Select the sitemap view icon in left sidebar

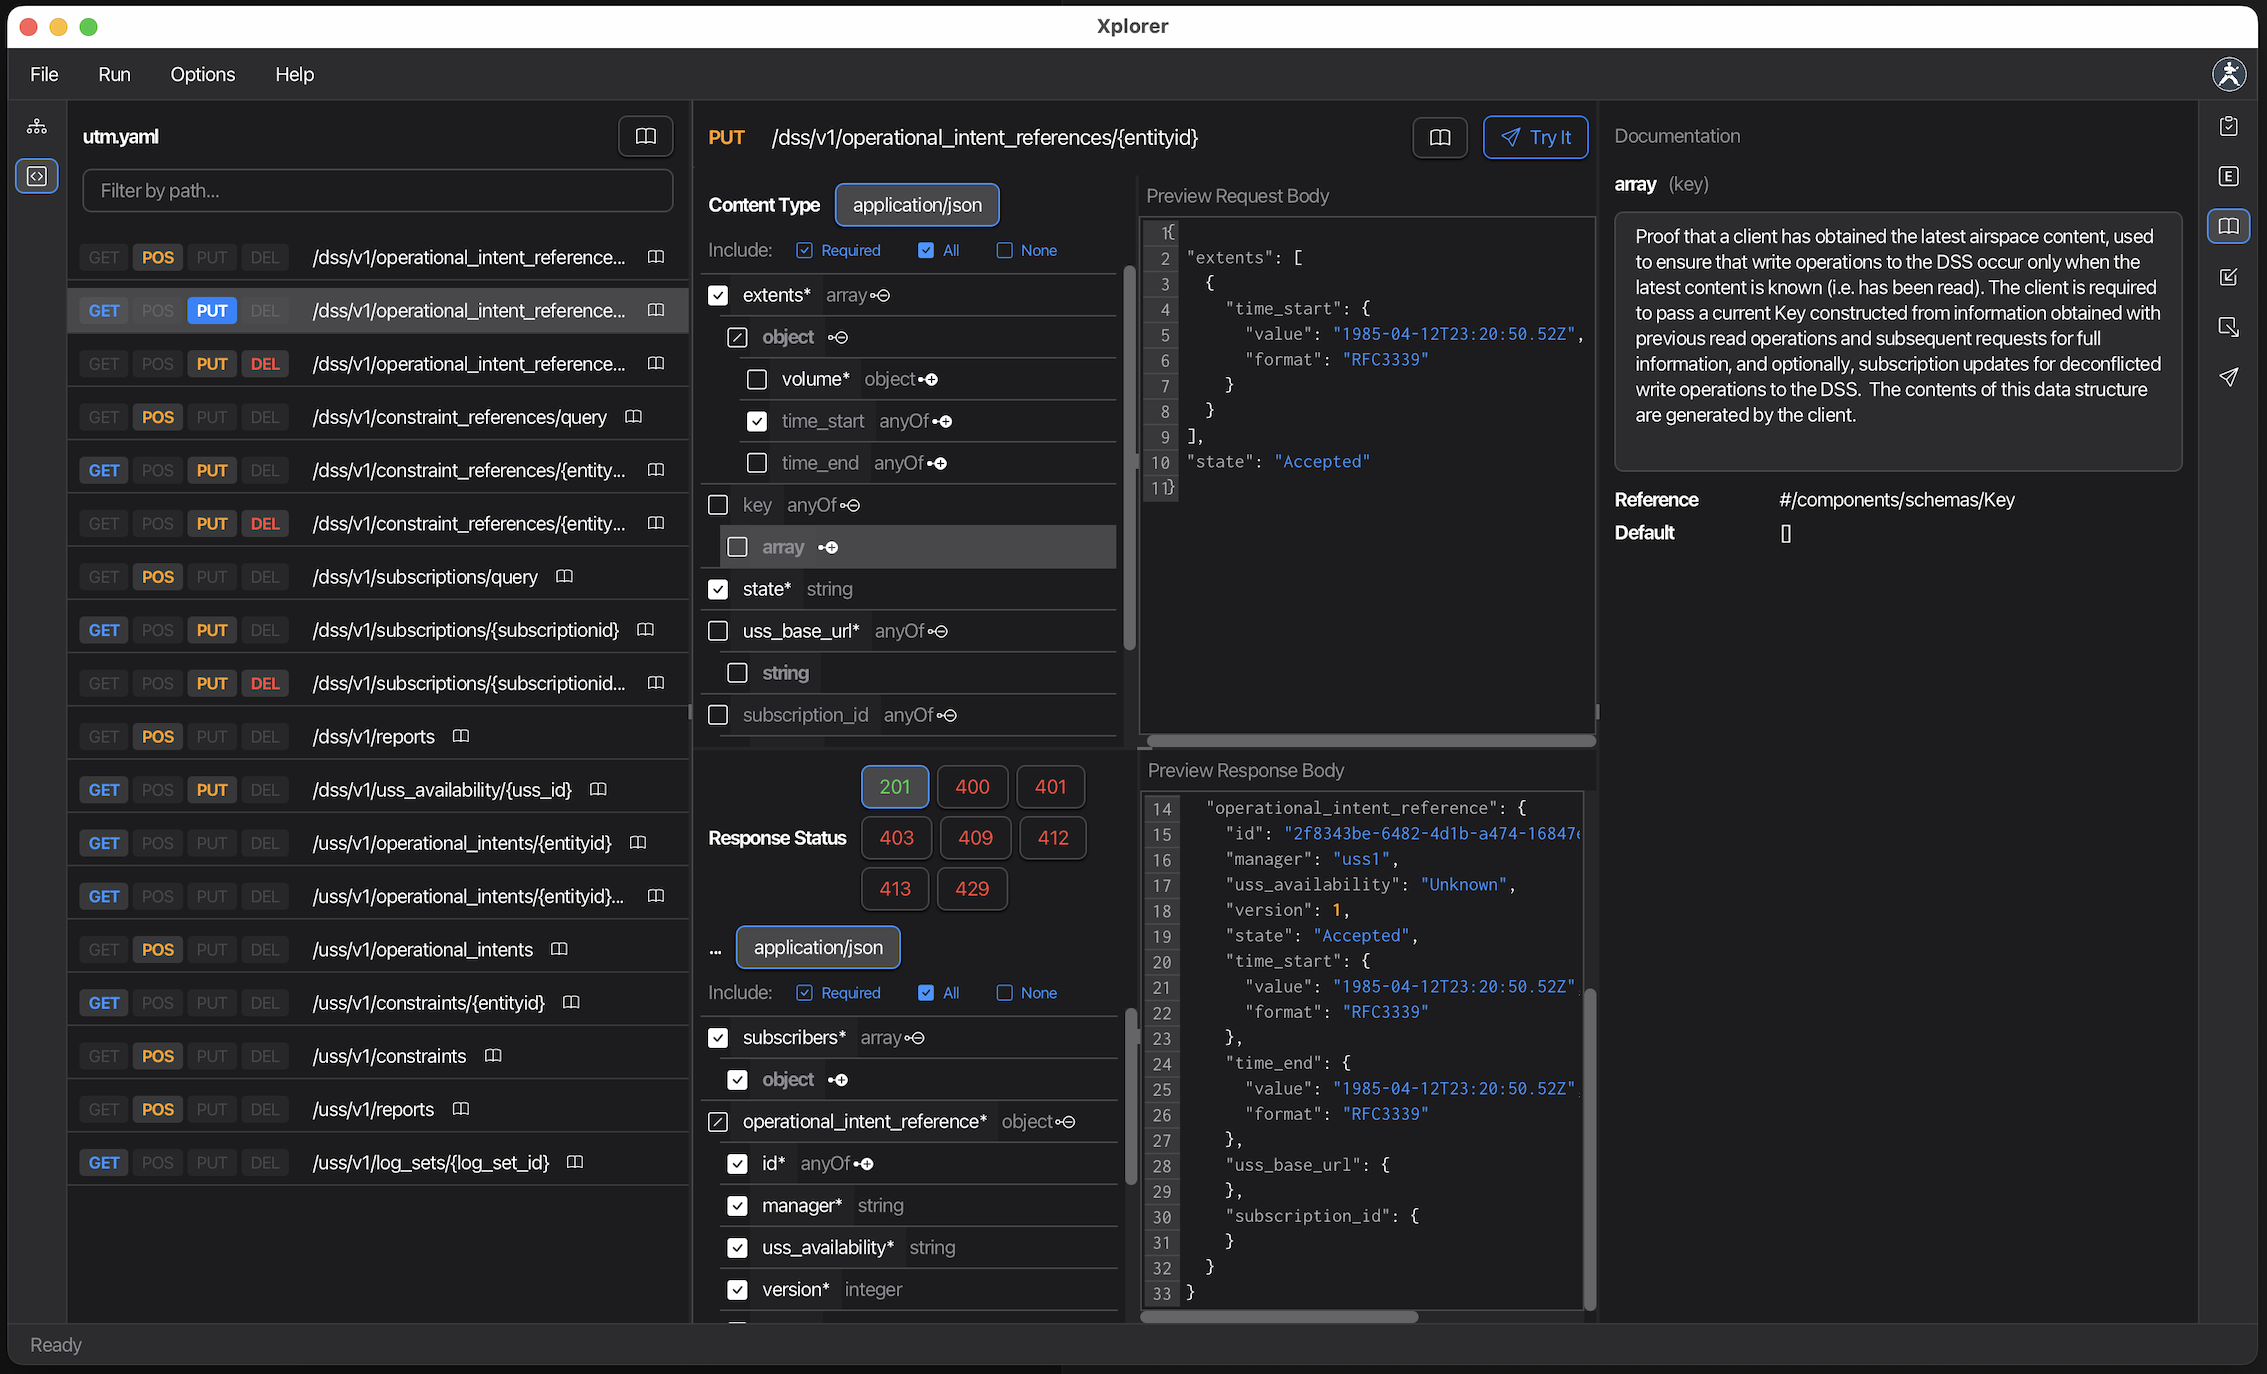(x=36, y=126)
